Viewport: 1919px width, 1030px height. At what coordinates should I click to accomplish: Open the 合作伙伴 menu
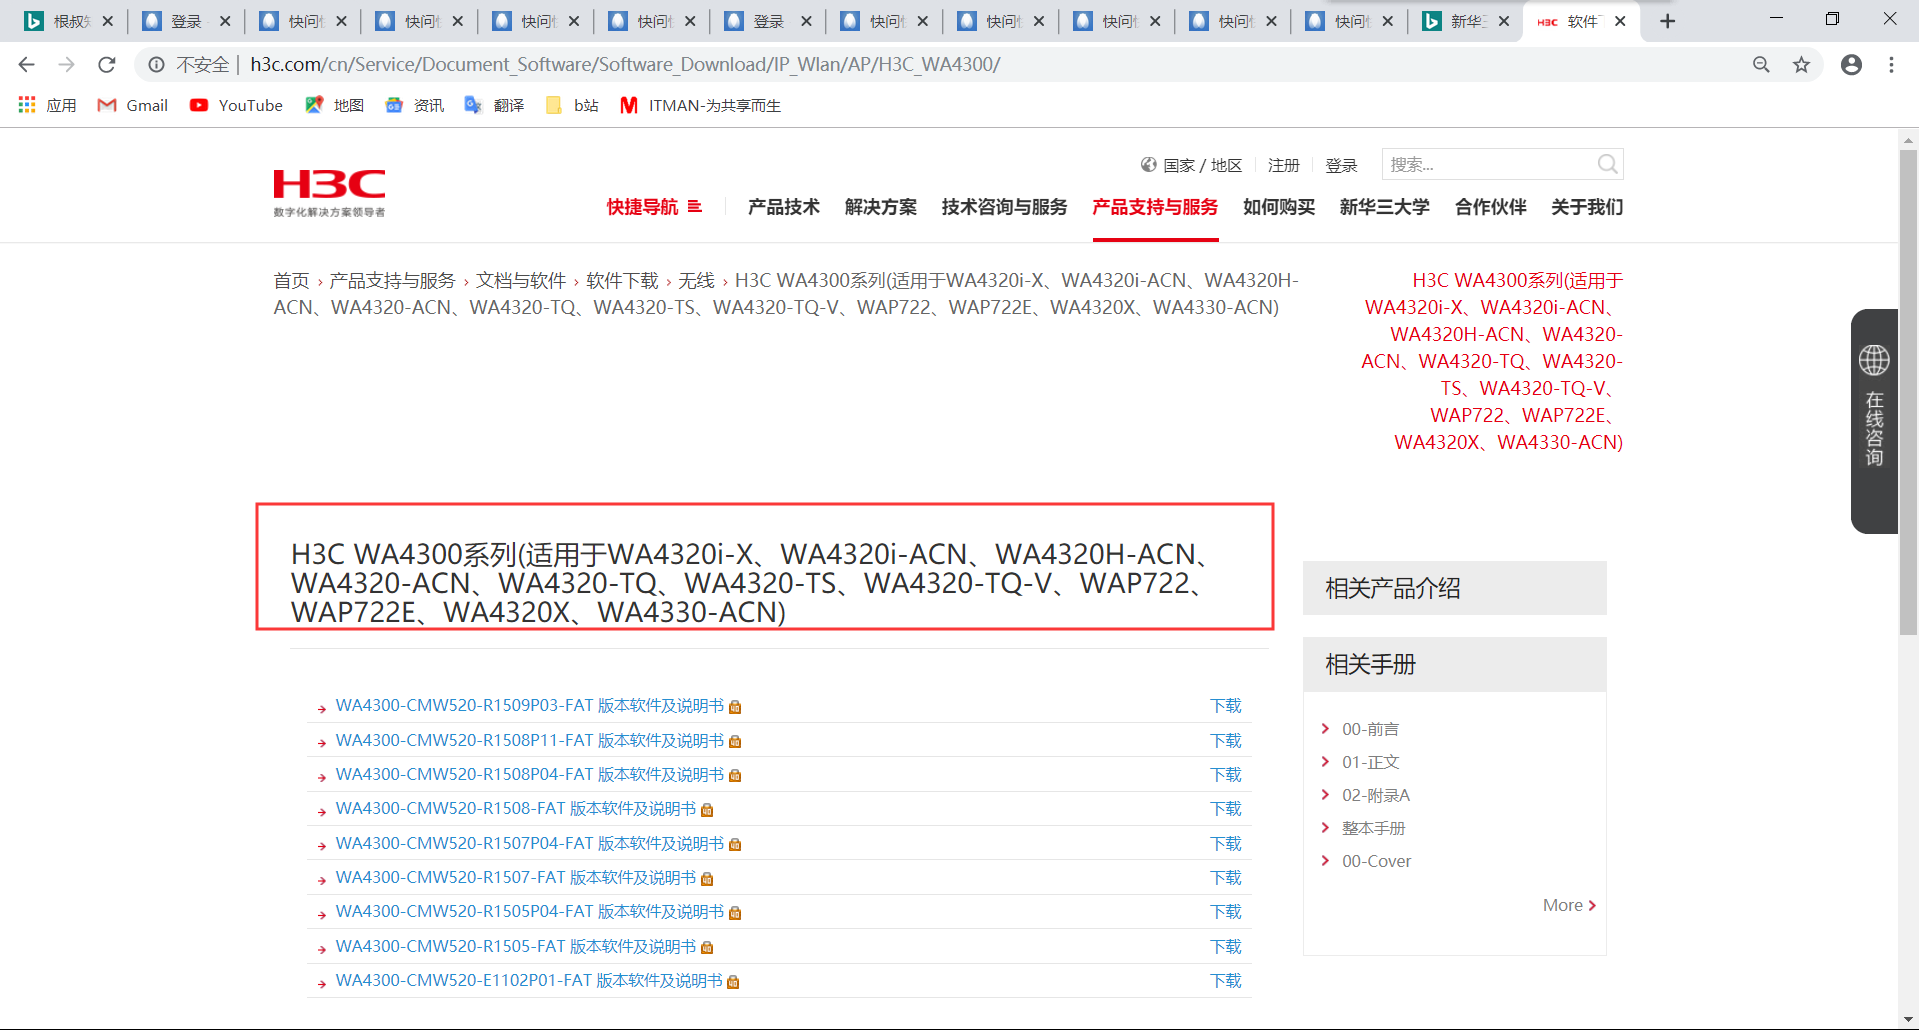pos(1491,207)
